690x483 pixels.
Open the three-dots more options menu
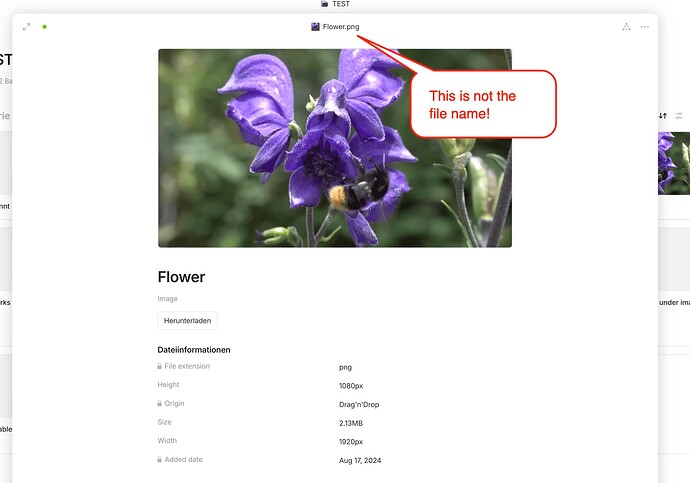[x=645, y=27]
